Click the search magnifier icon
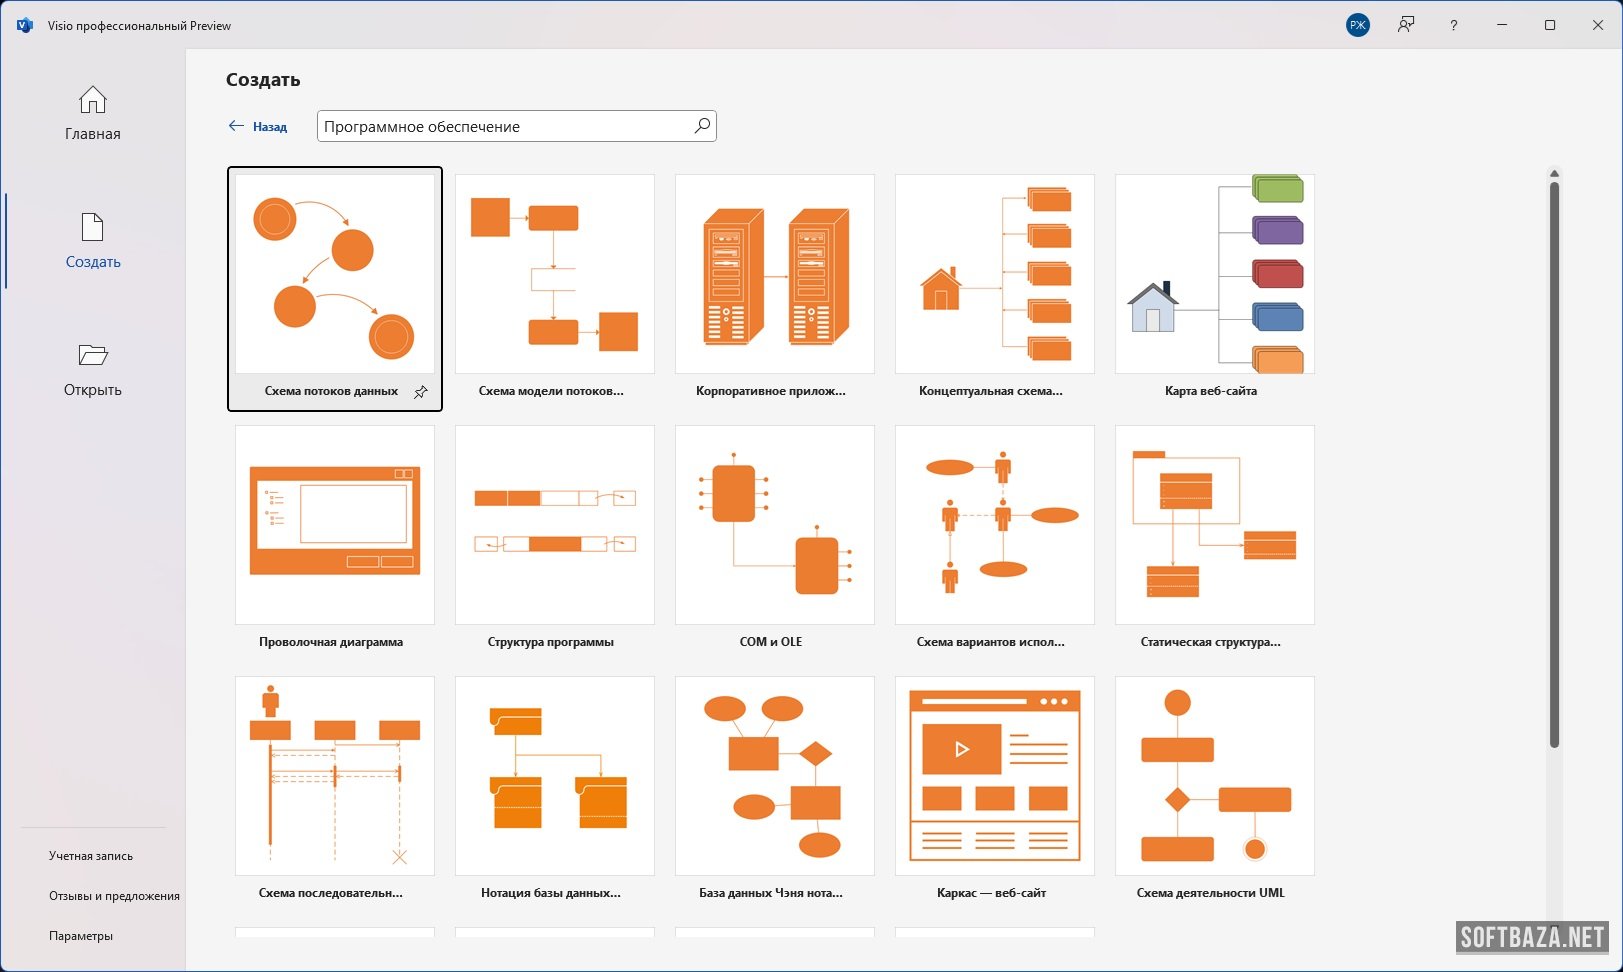This screenshot has height=972, width=1623. [702, 126]
